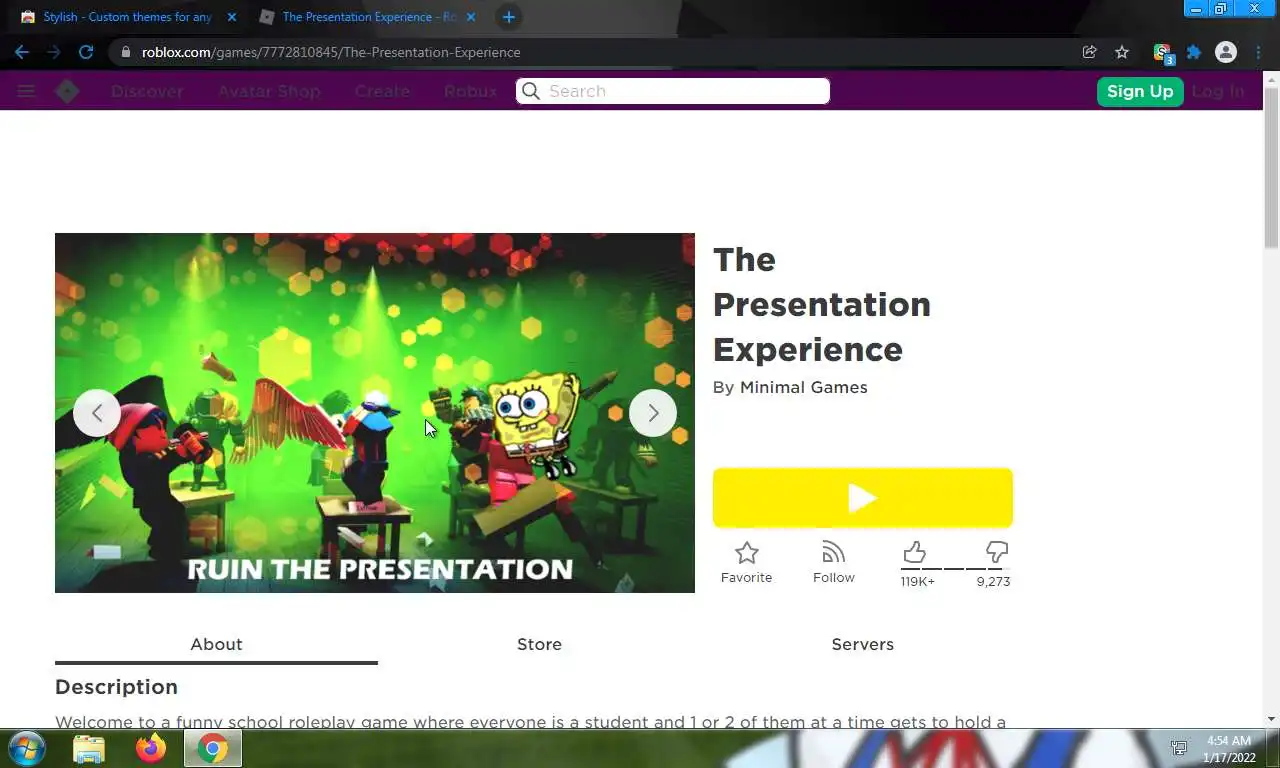Open the Roblox hamburger navigation menu
1280x768 pixels.
coord(26,91)
